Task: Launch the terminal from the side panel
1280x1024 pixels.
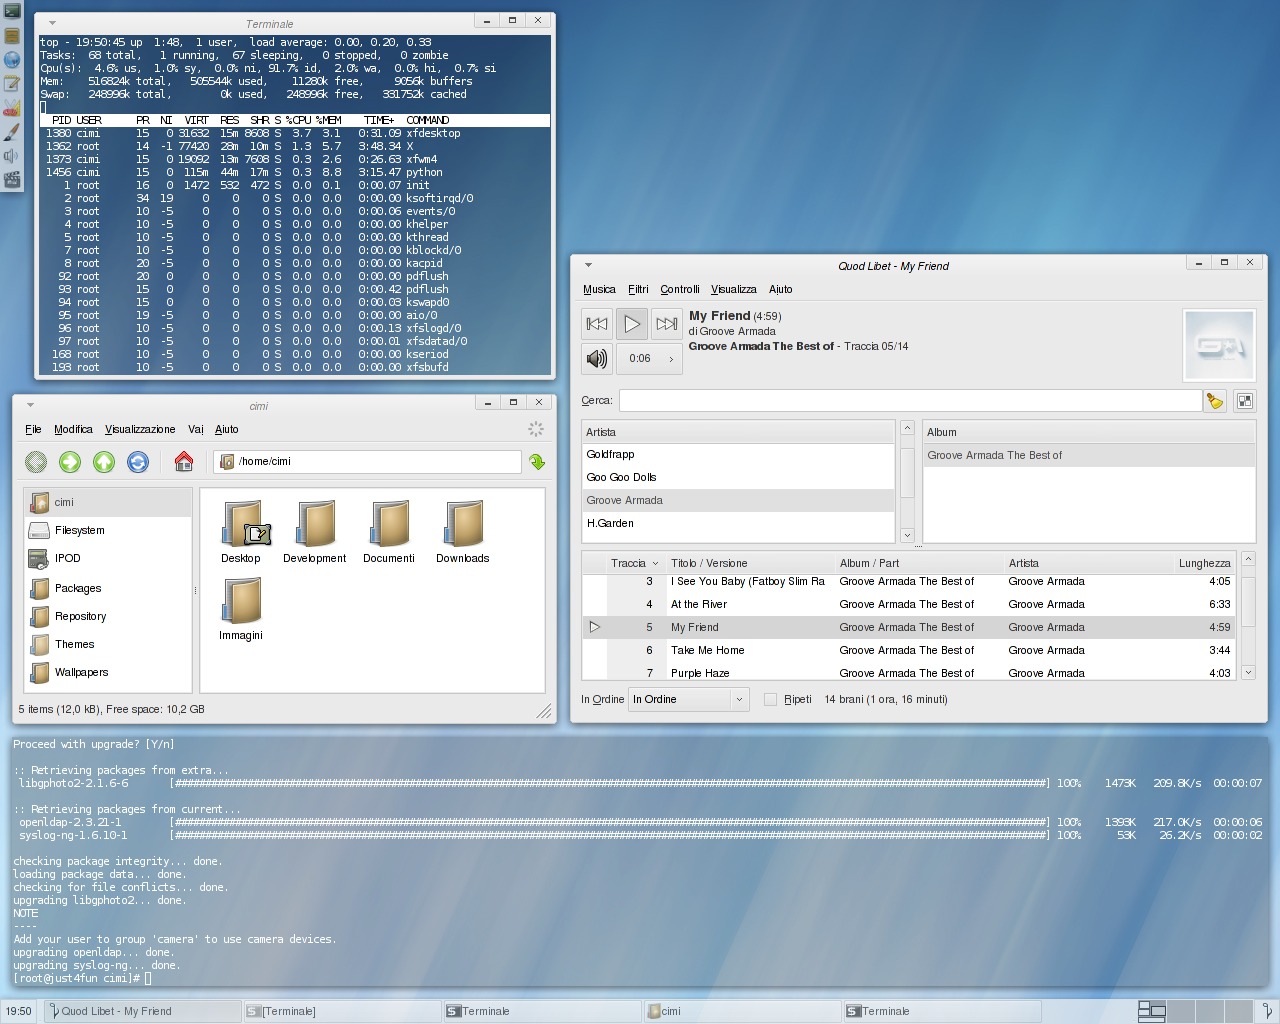Action: pyautogui.click(x=12, y=11)
